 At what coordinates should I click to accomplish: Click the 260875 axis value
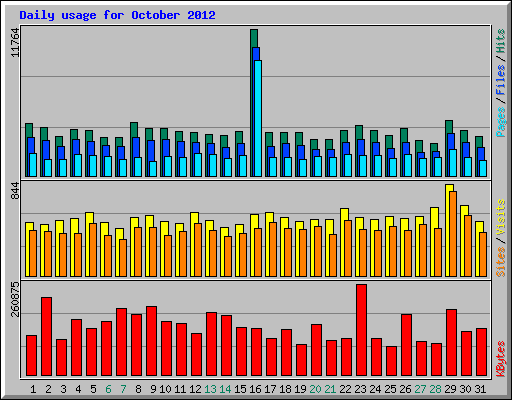pyautogui.click(x=15, y=299)
